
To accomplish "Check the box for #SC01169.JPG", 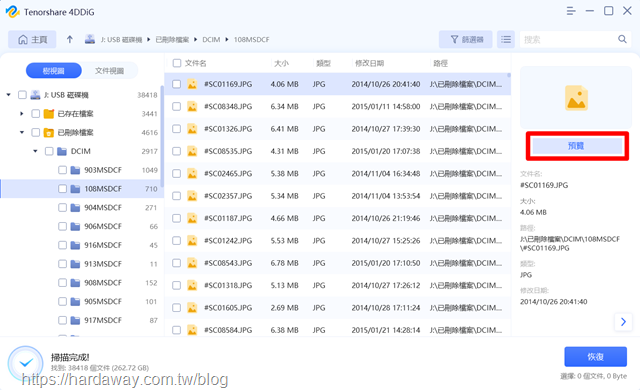I will (176, 84).
